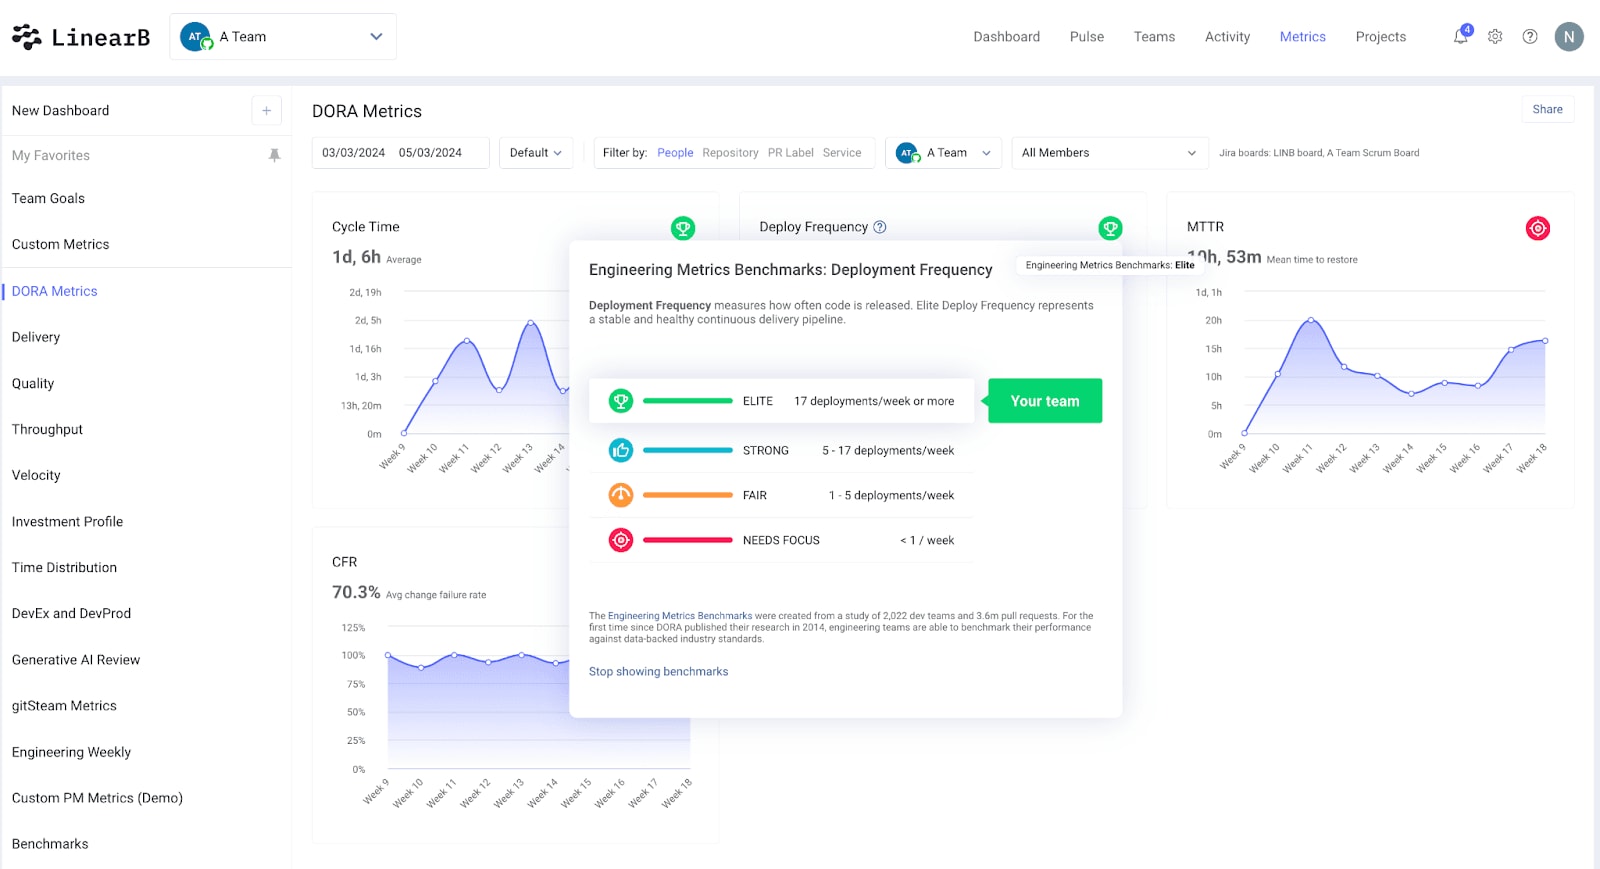
Task: Open Throughput in sidebar
Action: pyautogui.click(x=47, y=429)
